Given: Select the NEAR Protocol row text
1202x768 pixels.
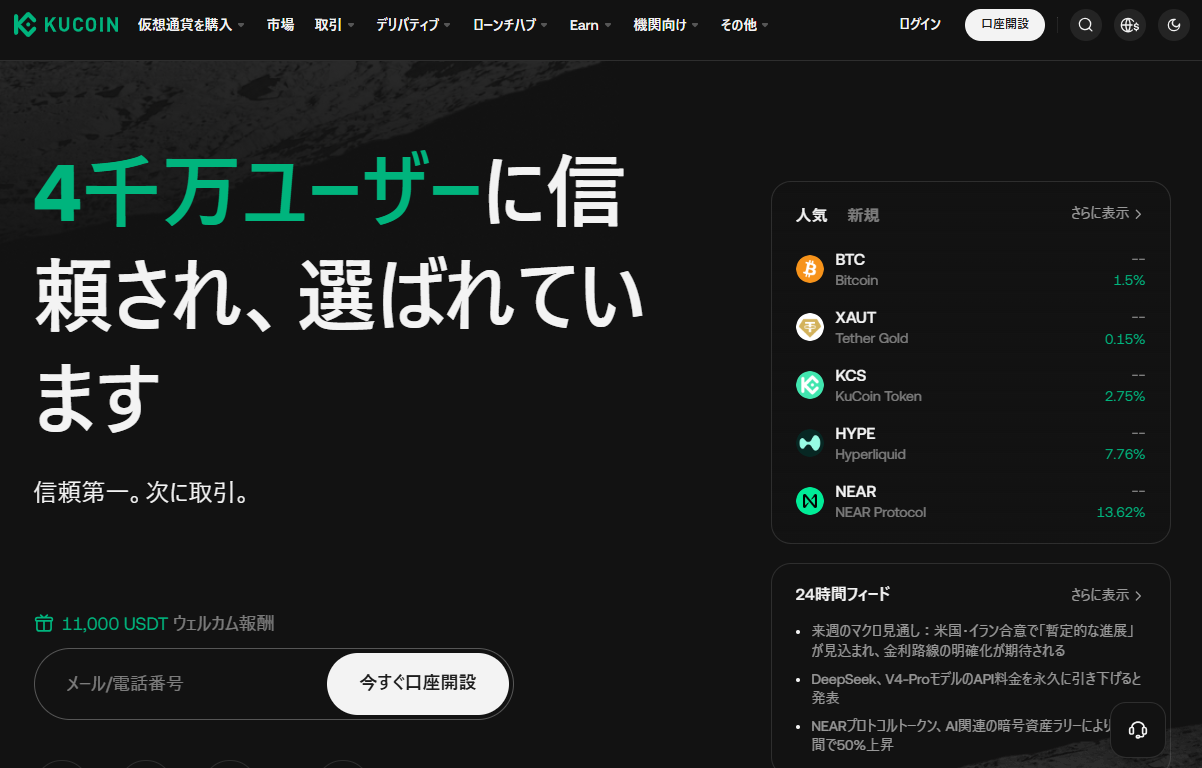Looking at the screenshot, I should coord(880,501).
